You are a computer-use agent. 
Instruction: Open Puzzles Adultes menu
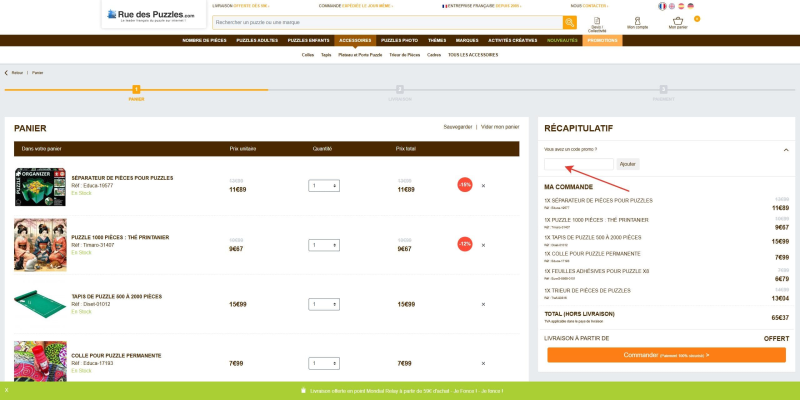257,40
